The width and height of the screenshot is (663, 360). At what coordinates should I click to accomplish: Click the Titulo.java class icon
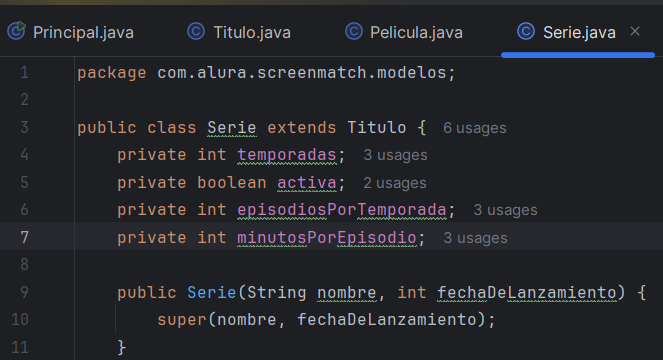pyautogui.click(x=196, y=31)
